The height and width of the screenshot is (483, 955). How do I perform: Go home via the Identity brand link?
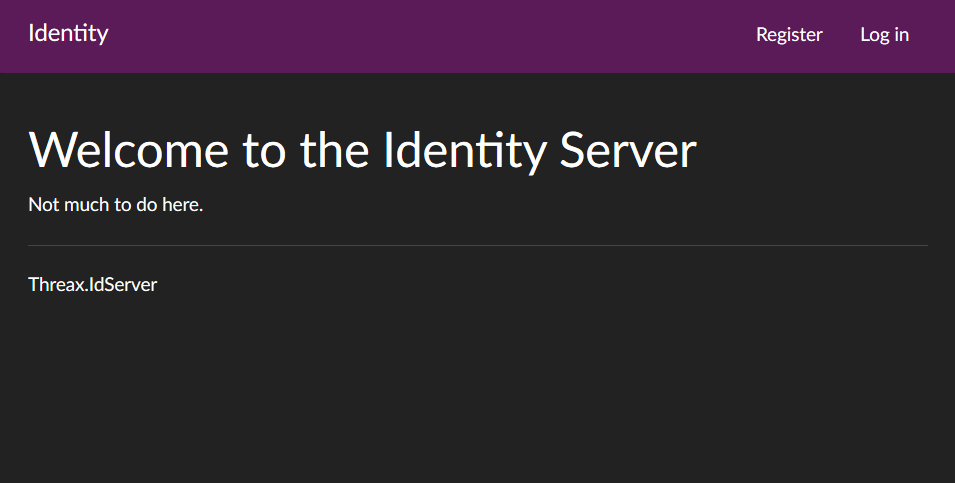click(x=68, y=33)
